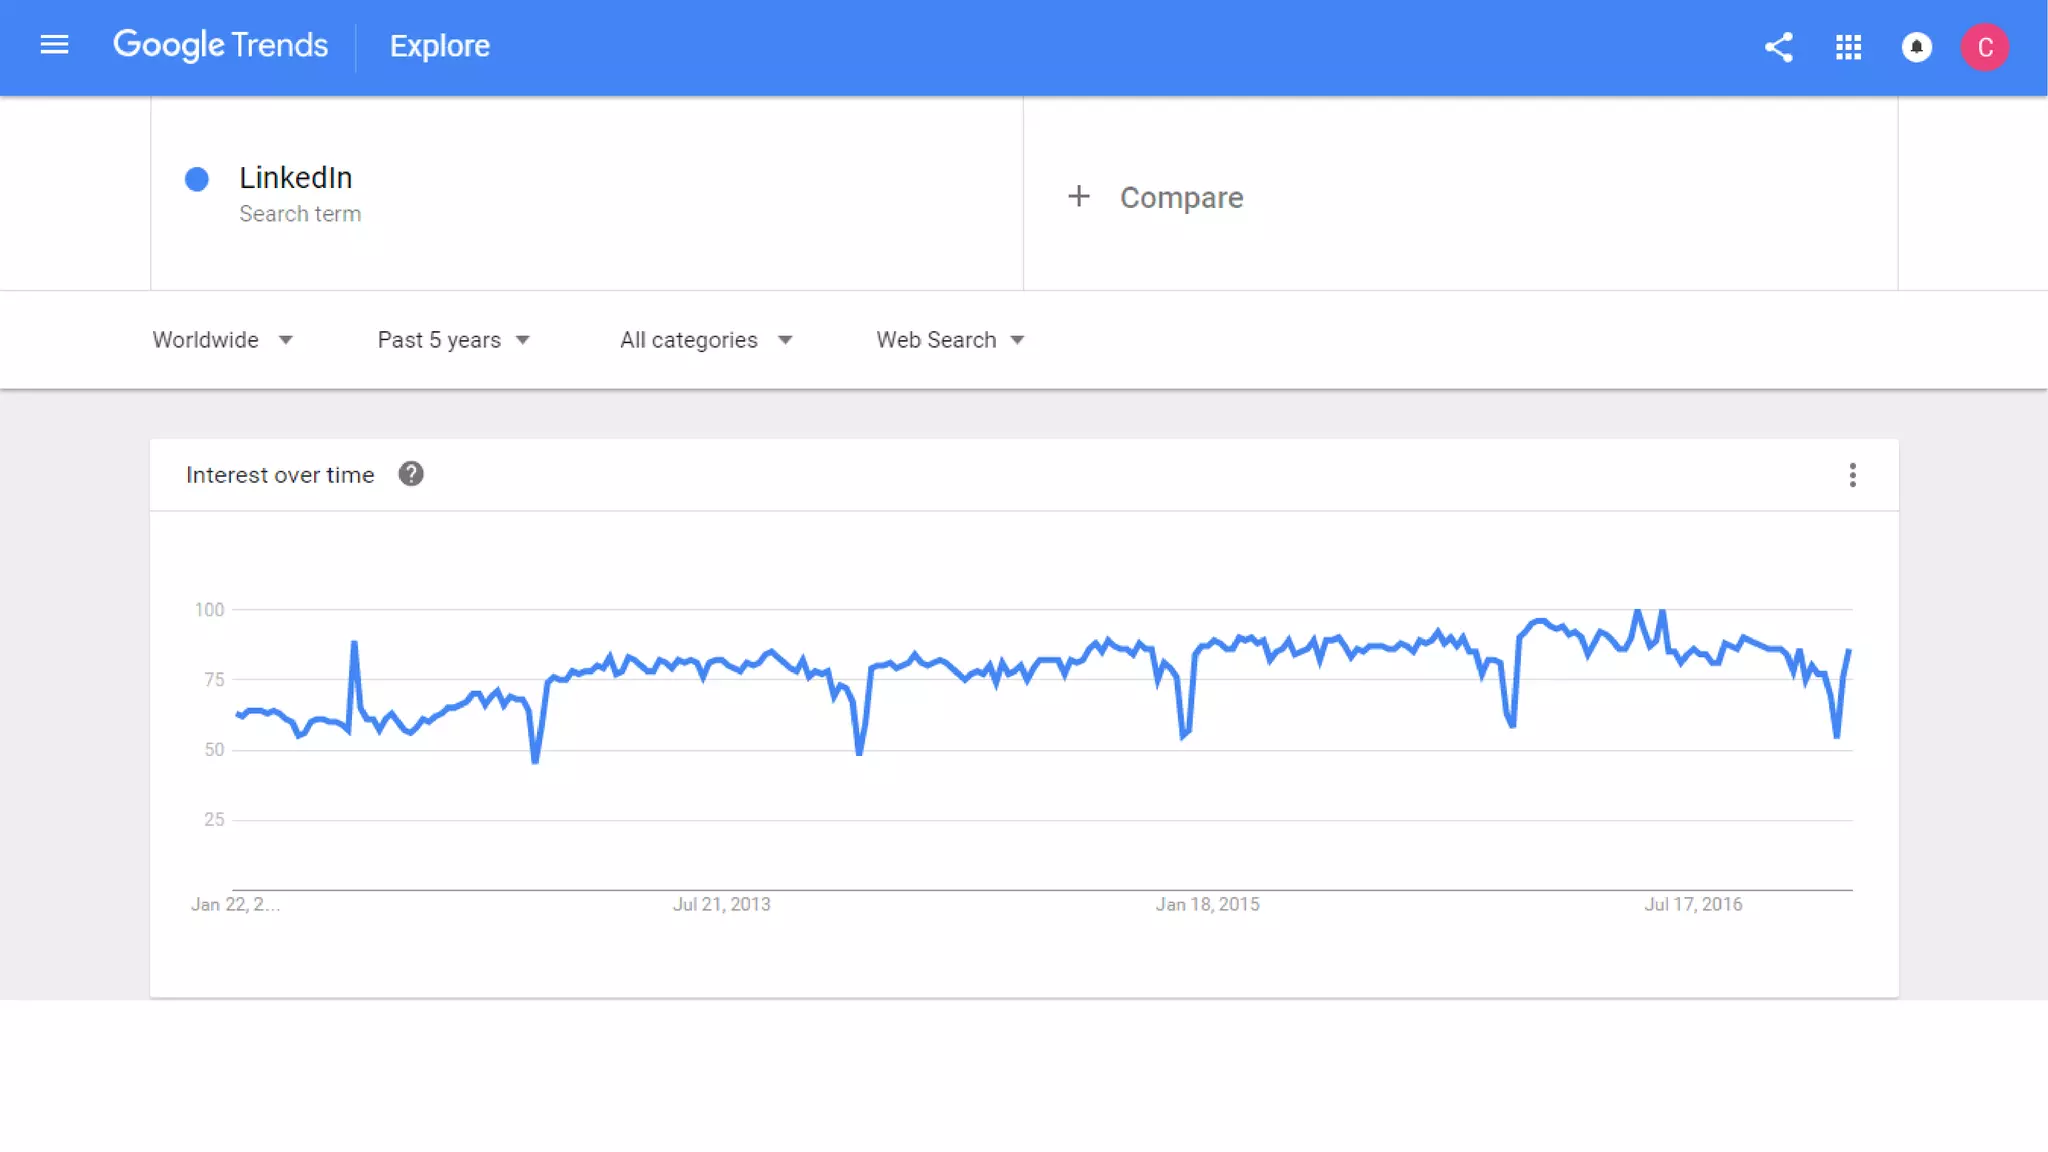Image resolution: width=2048 pixels, height=1152 pixels.
Task: Open help for Interest over time
Action: 411,474
